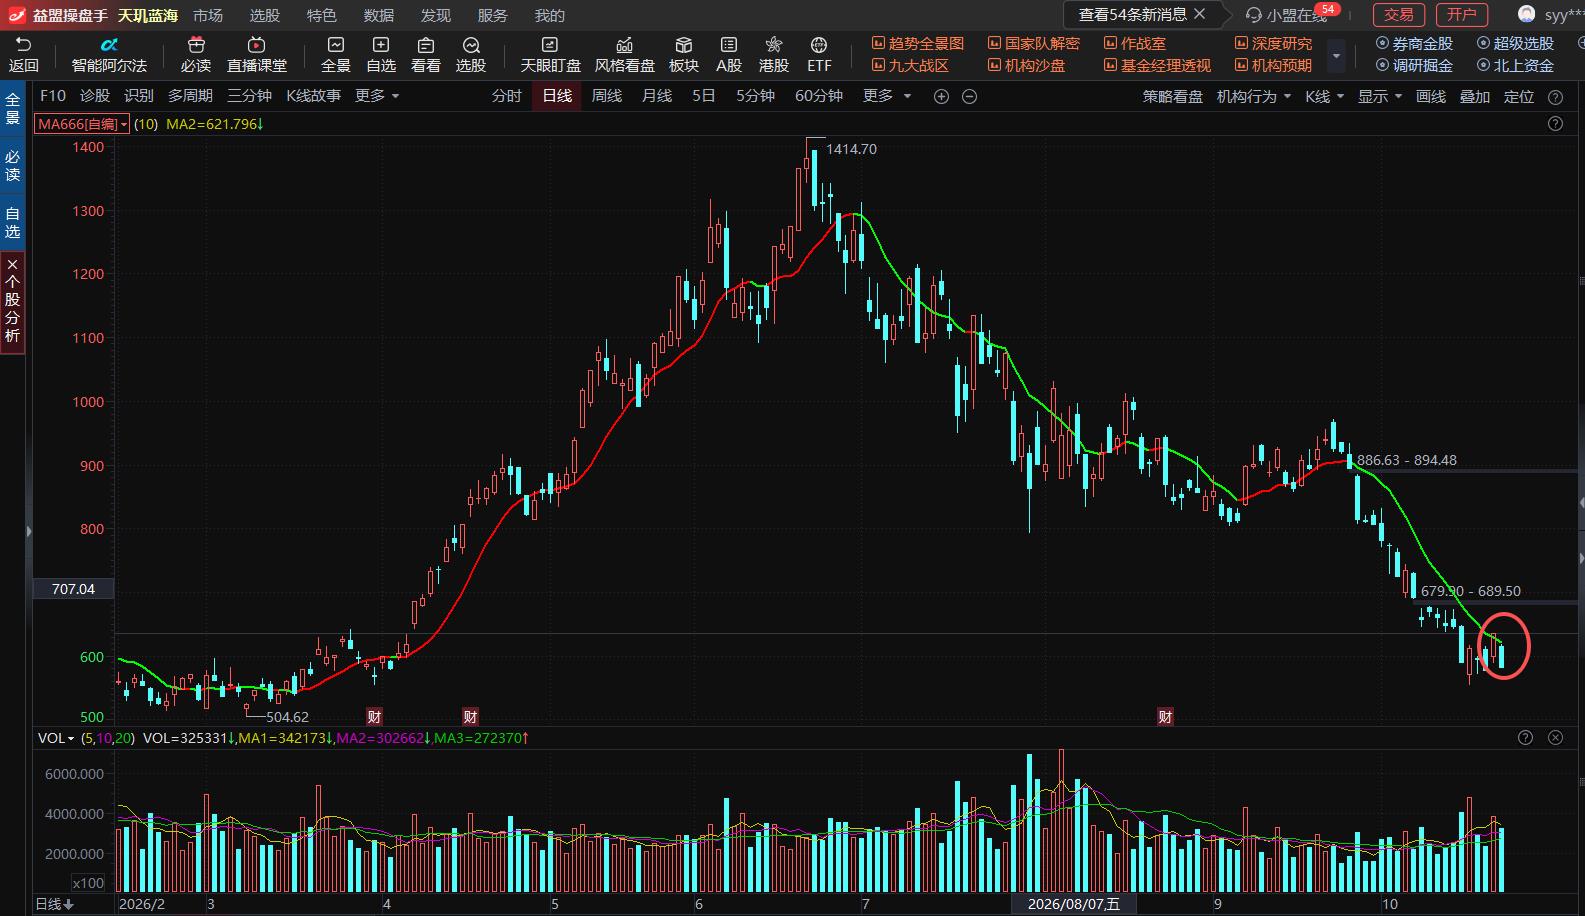The height and width of the screenshot is (916, 1585).
Task: Zoom in chart with plus icon
Action: coord(941,96)
